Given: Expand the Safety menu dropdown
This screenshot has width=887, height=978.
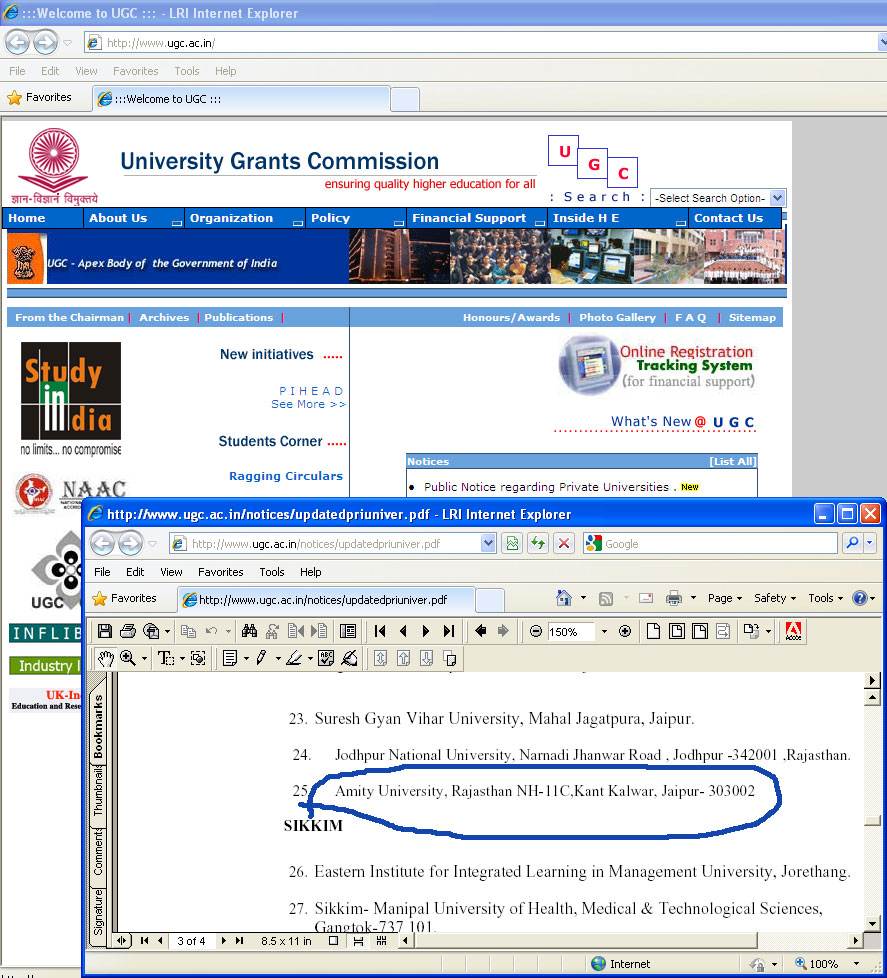Looking at the screenshot, I should coord(775,598).
